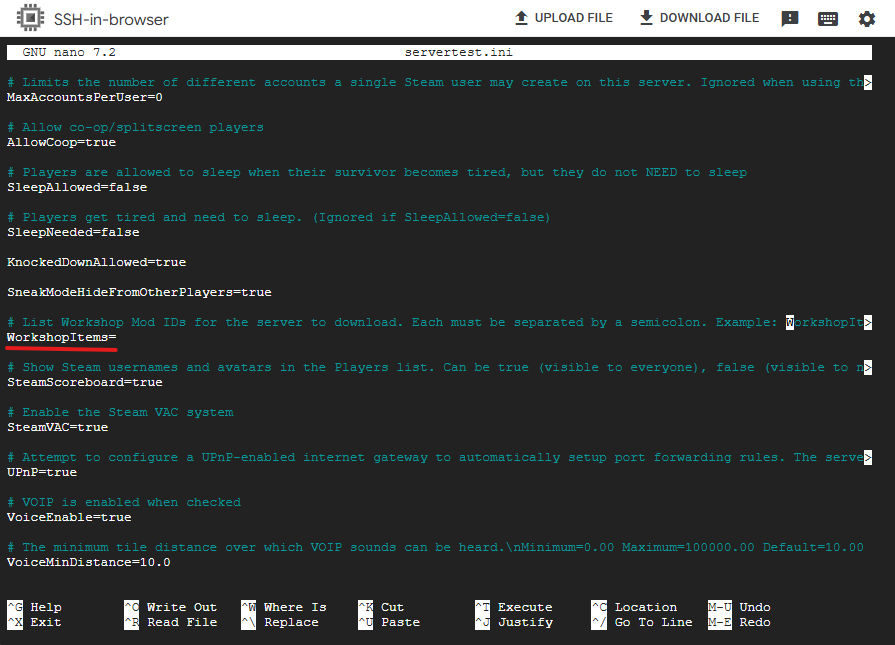Image resolution: width=895 pixels, height=645 pixels.
Task: Place cursor on AllowCoop=true line
Action: coord(61,143)
